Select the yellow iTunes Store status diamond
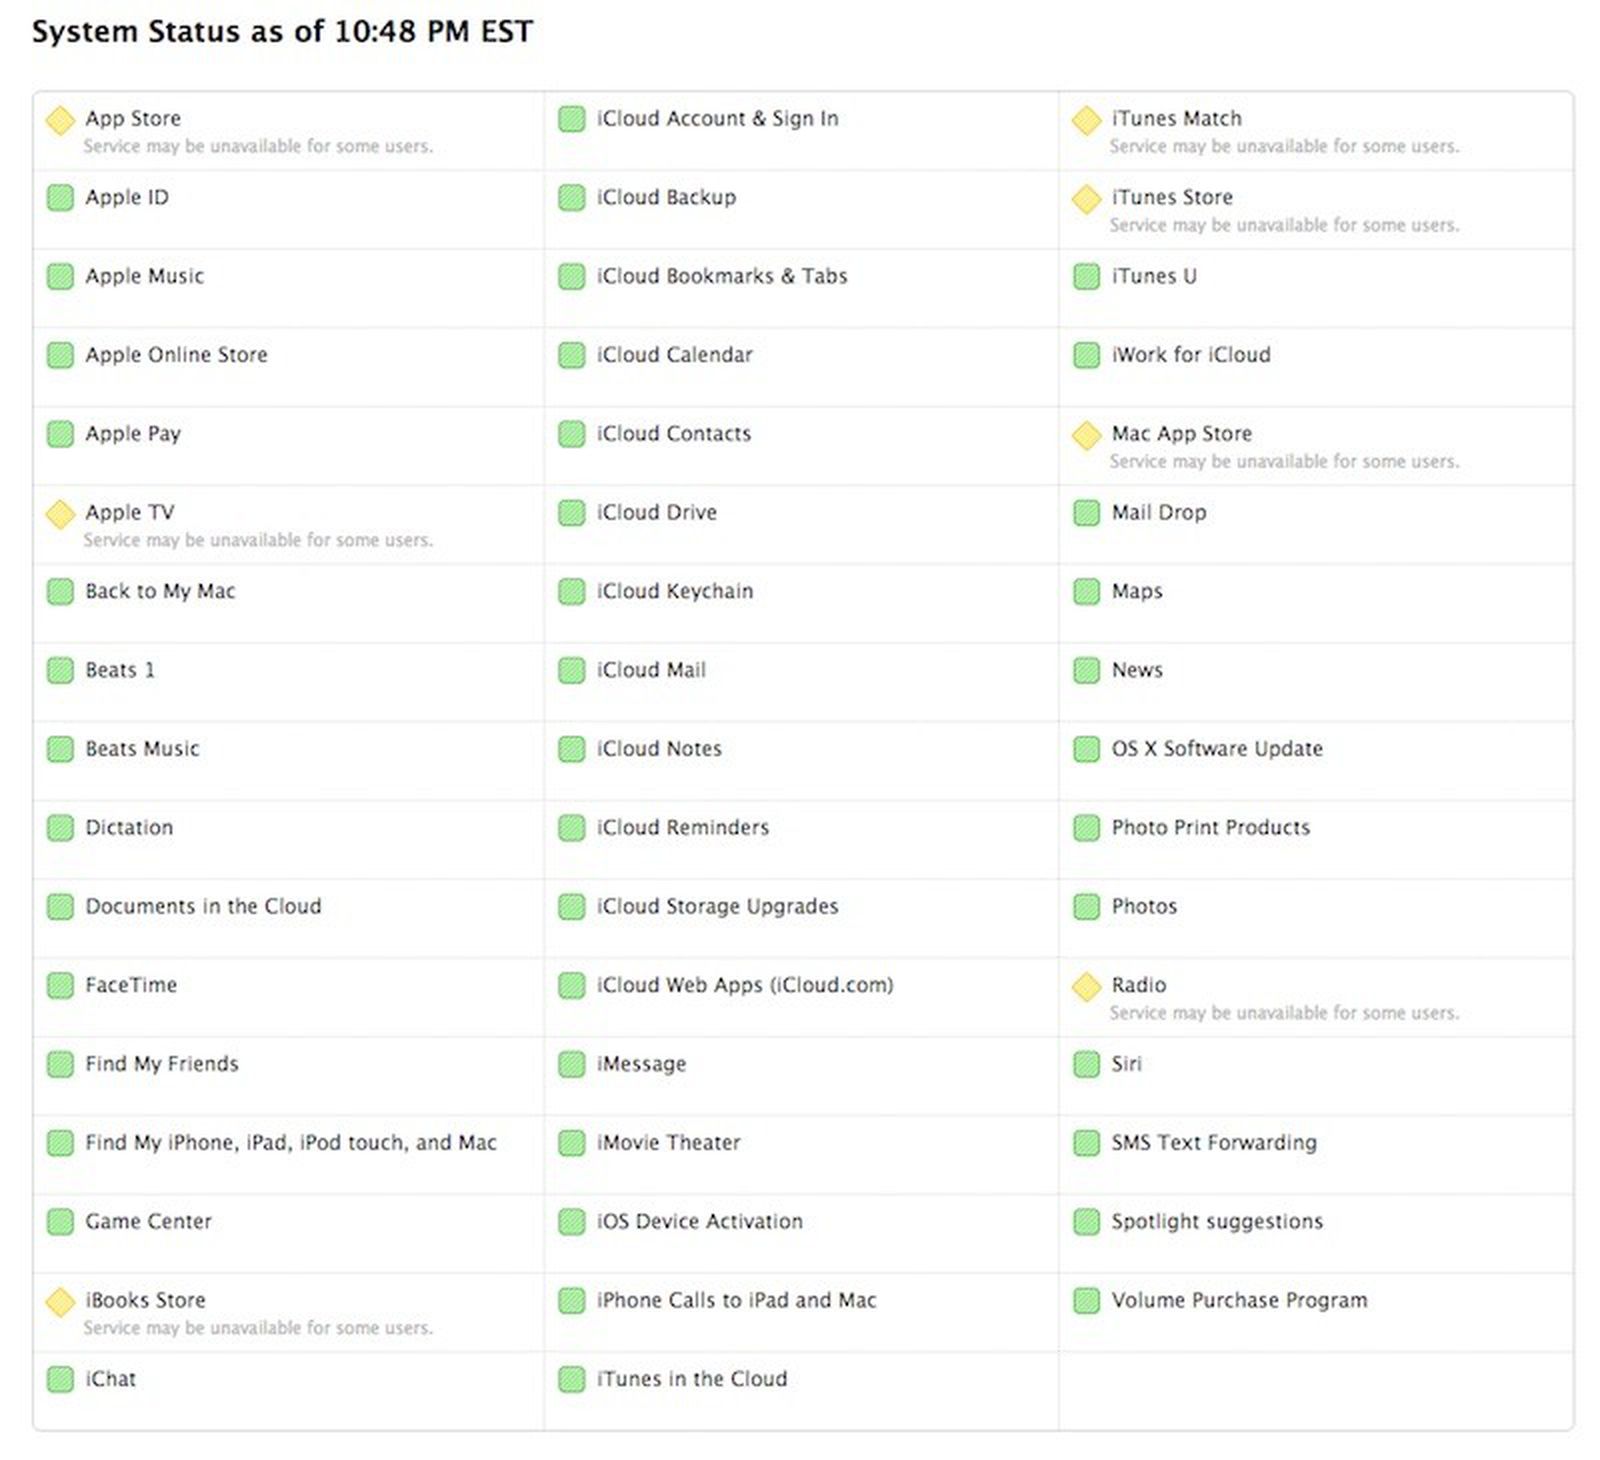Image resolution: width=1600 pixels, height=1460 pixels. click(1086, 198)
